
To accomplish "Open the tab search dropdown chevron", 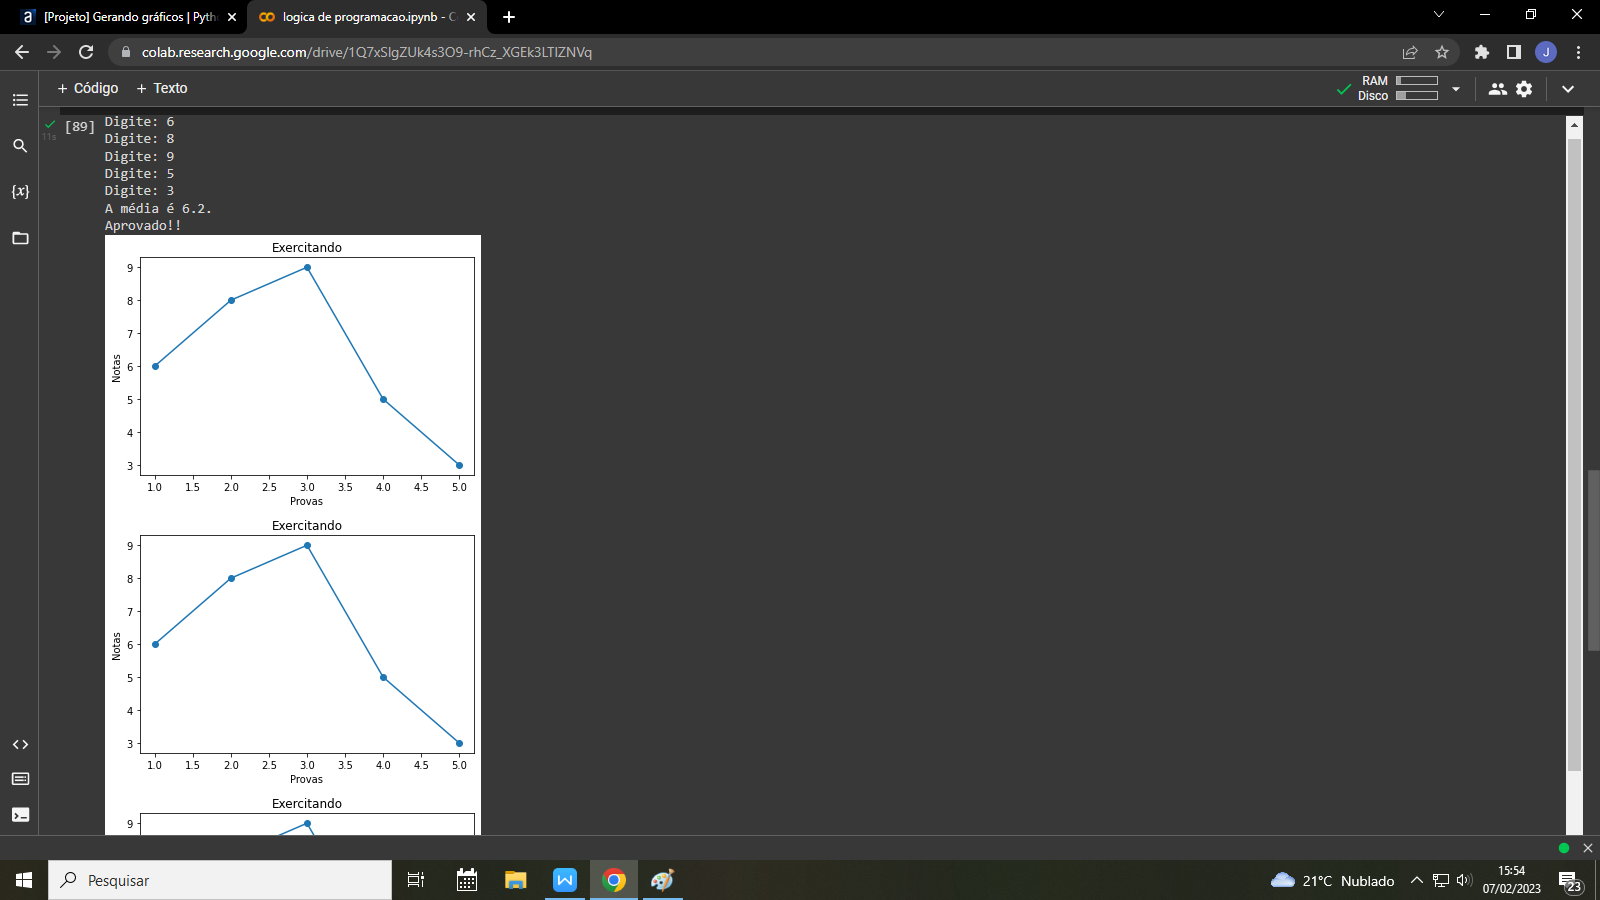I will [1439, 14].
